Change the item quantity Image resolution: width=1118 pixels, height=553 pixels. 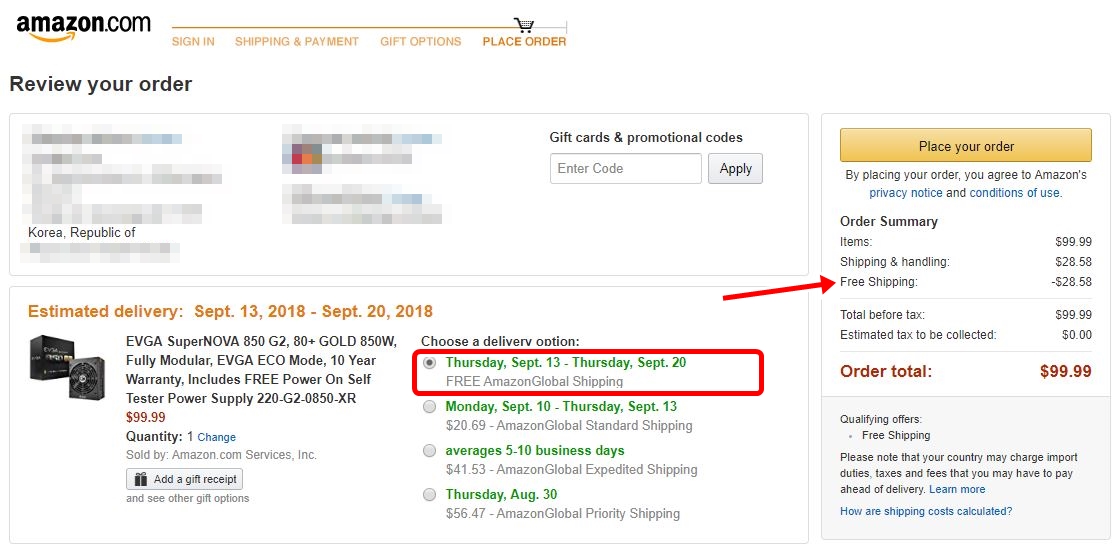pos(217,438)
